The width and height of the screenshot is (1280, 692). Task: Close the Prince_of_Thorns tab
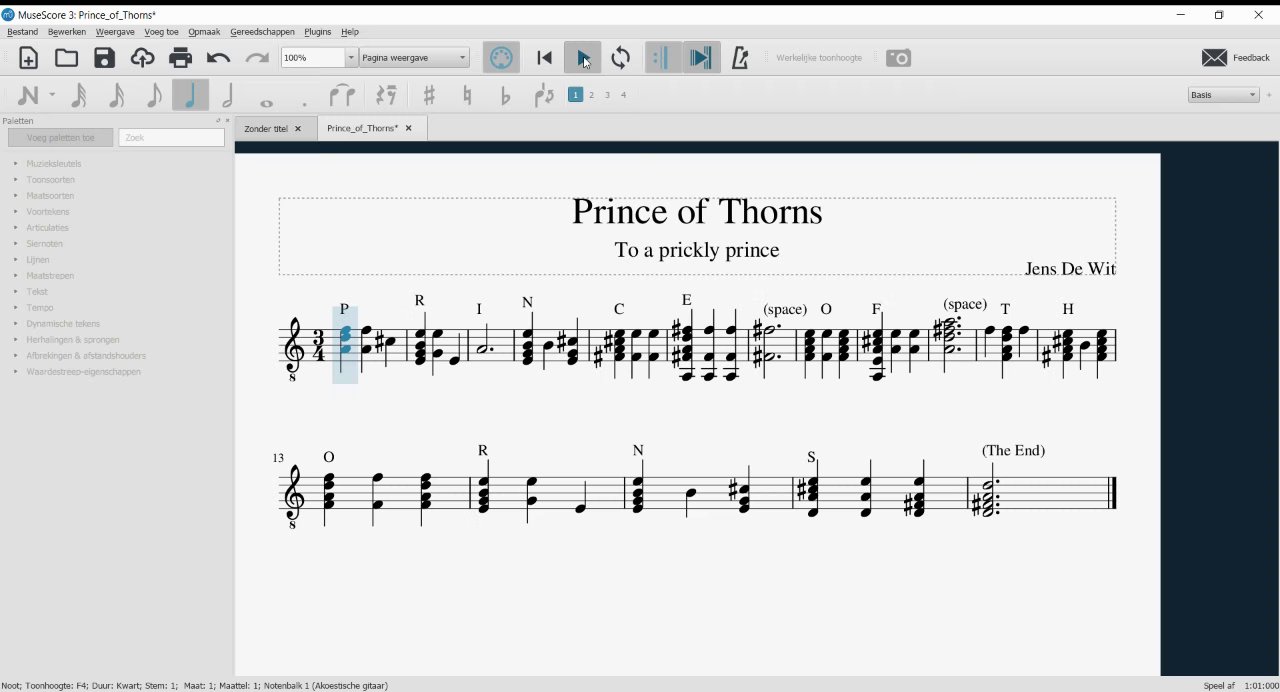pos(408,129)
